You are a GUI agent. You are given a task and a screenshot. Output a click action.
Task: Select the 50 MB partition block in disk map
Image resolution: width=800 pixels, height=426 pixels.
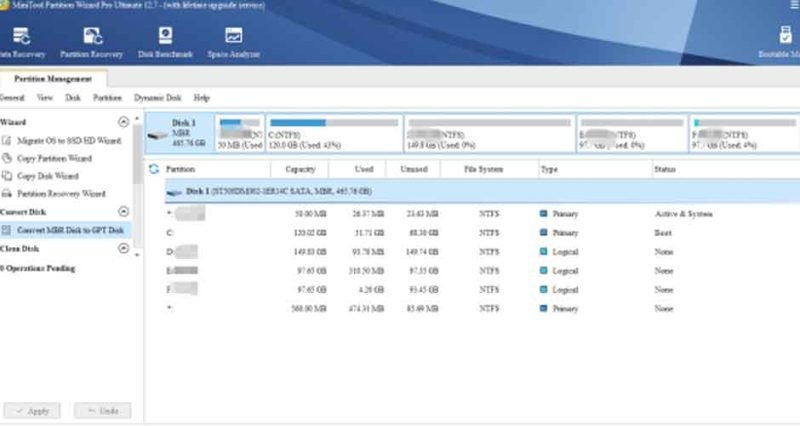(x=239, y=133)
